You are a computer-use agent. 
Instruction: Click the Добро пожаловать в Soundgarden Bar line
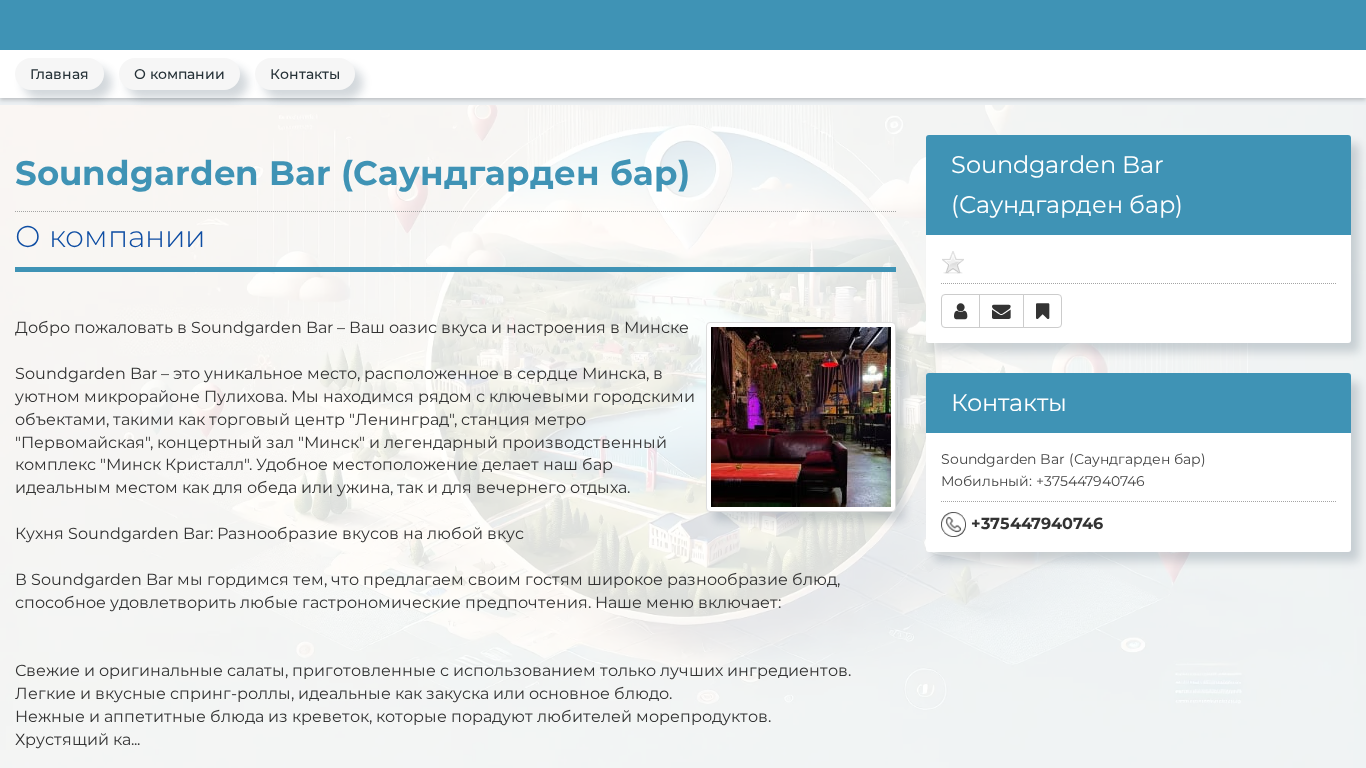[352, 328]
